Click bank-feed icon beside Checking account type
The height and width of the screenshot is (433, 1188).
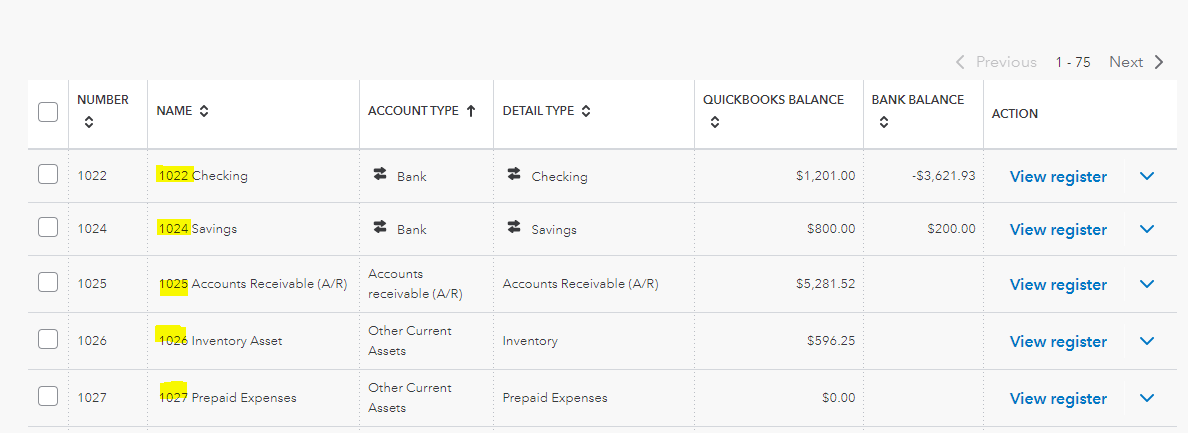(x=379, y=175)
